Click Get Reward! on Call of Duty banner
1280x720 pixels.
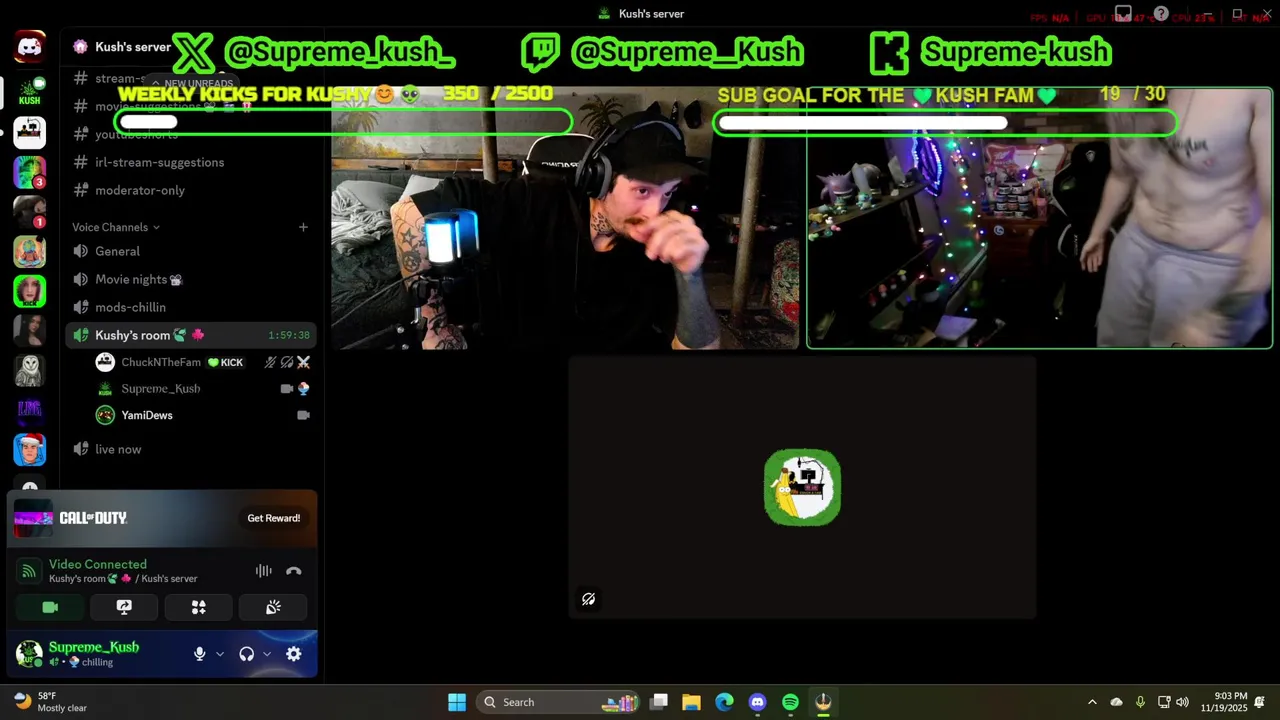tap(274, 518)
